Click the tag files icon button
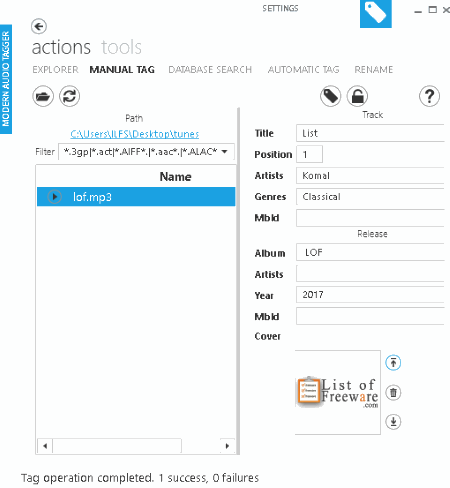Image resolution: width=450 pixels, height=488 pixels. [x=330, y=96]
